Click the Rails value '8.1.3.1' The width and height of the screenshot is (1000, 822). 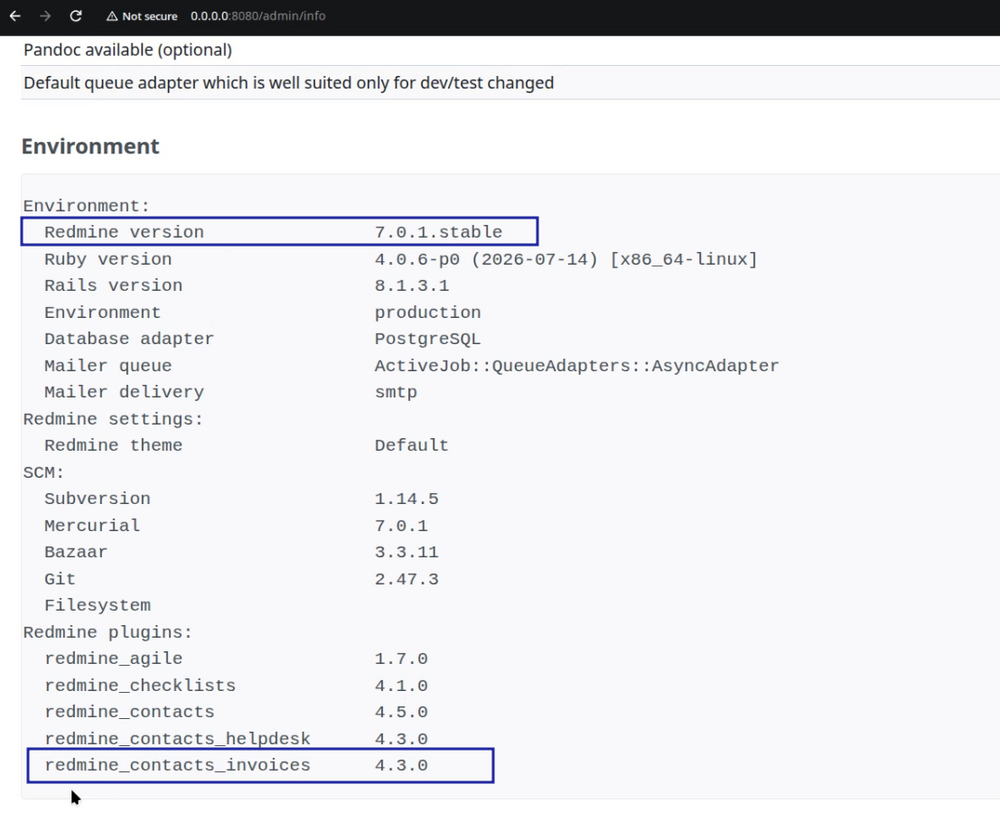[x=411, y=286]
